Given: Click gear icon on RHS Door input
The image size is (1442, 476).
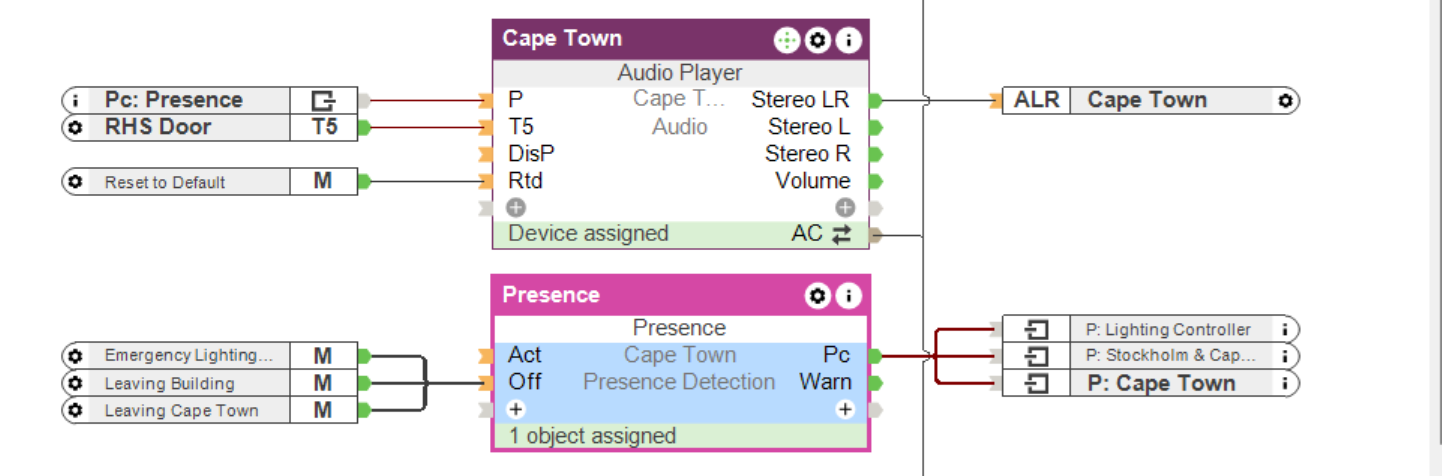Looking at the screenshot, I should pos(75,128).
